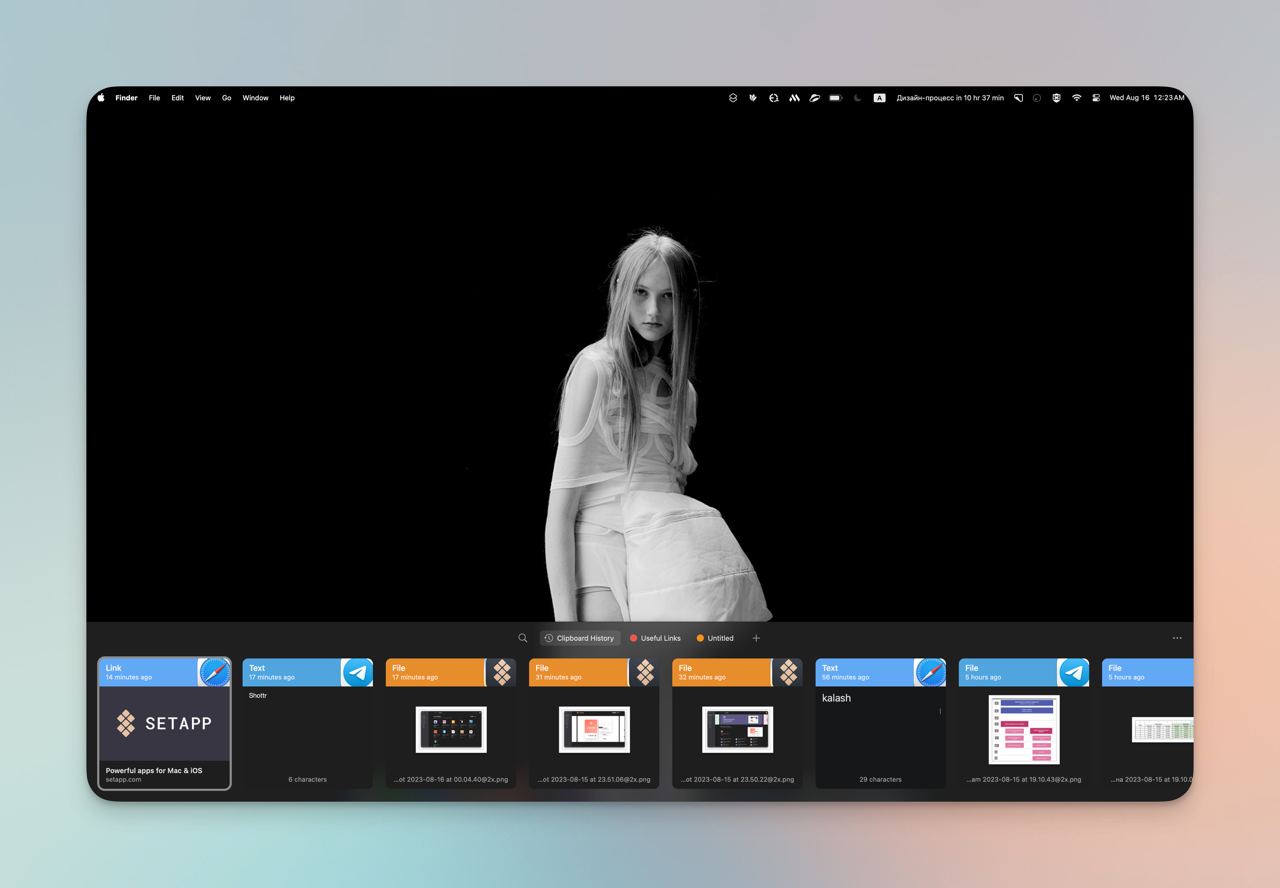The width and height of the screenshot is (1280, 888).
Task: Click the orange dot of Untitled
Action: [700, 638]
